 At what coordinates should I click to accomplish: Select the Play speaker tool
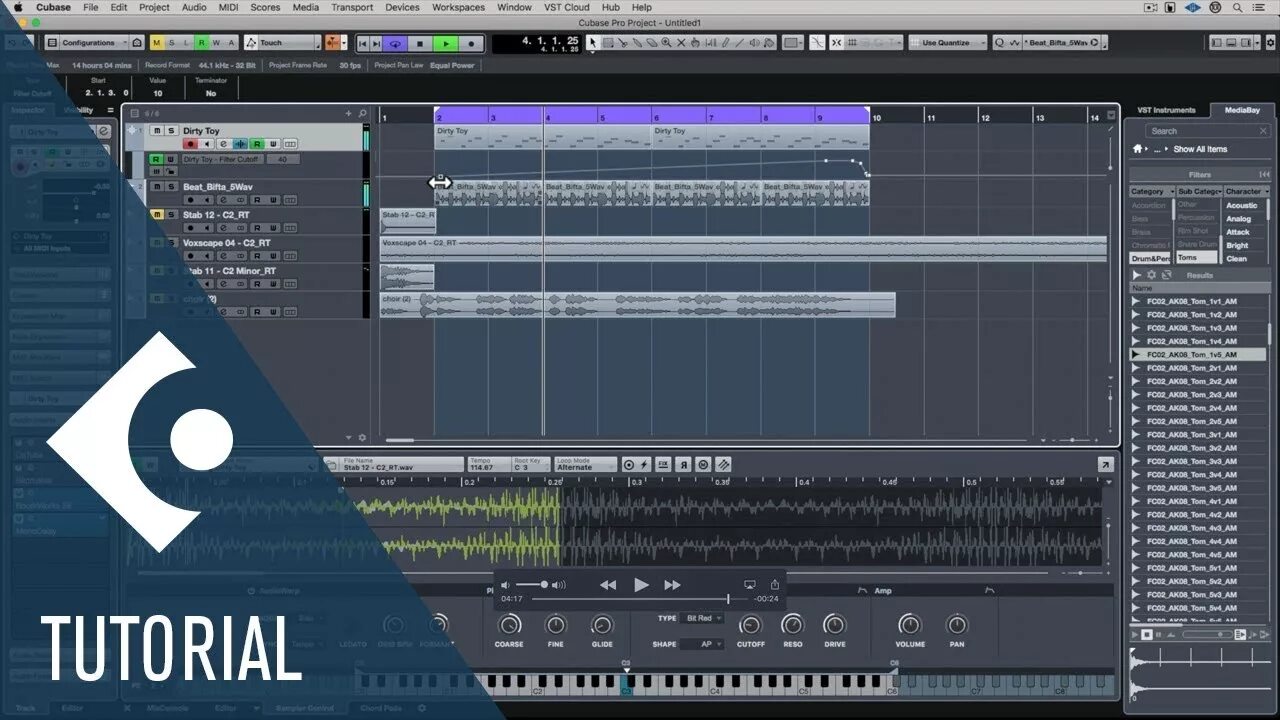coord(754,43)
